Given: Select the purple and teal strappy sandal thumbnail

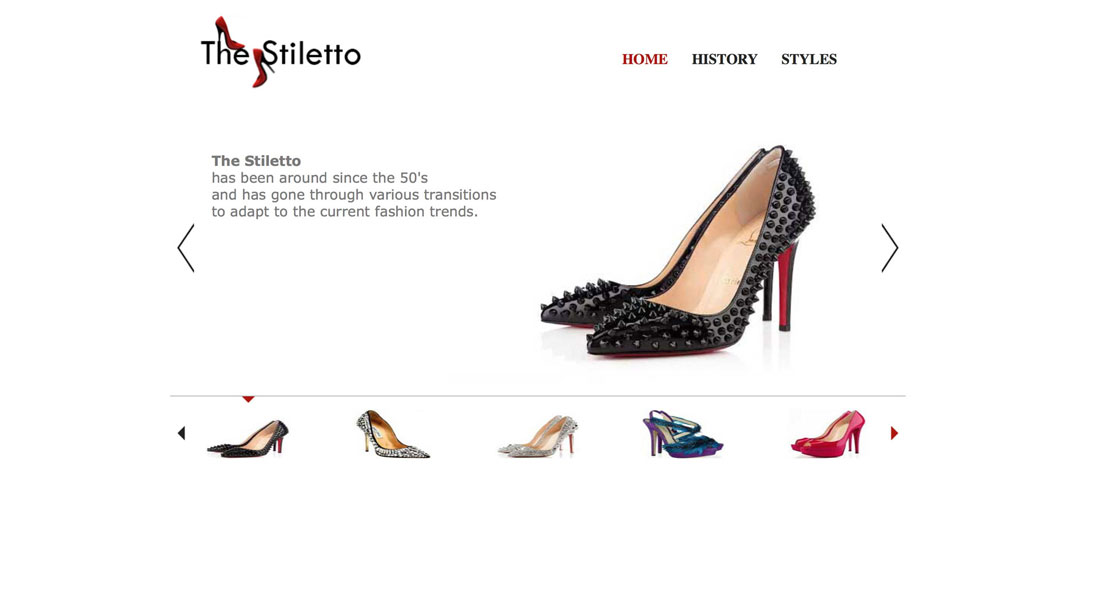Looking at the screenshot, I should pos(683,434).
